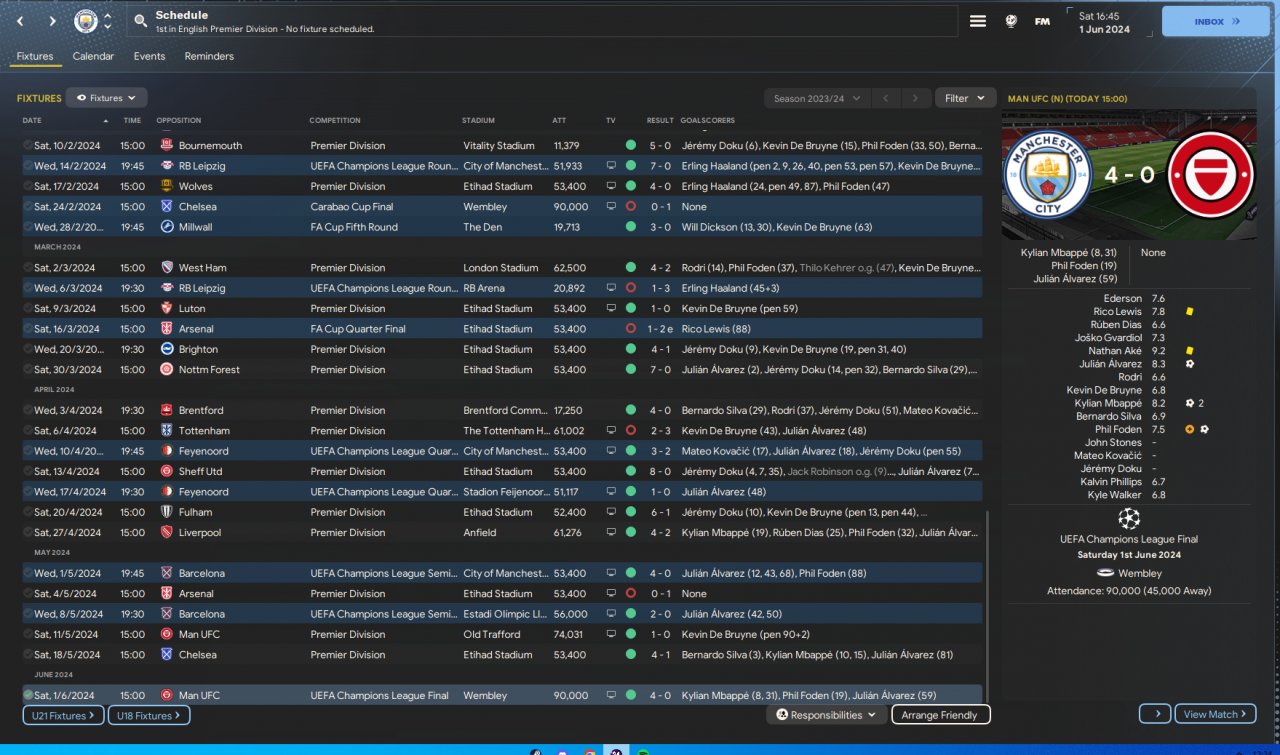Click the Millwall club badge
Viewport: 1280px width, 755px height.
point(167,227)
